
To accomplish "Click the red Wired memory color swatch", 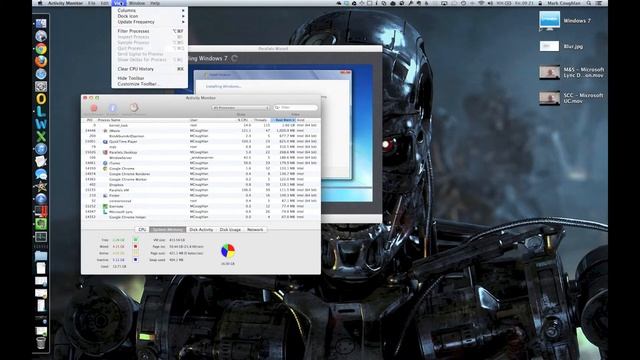I will tap(136, 247).
